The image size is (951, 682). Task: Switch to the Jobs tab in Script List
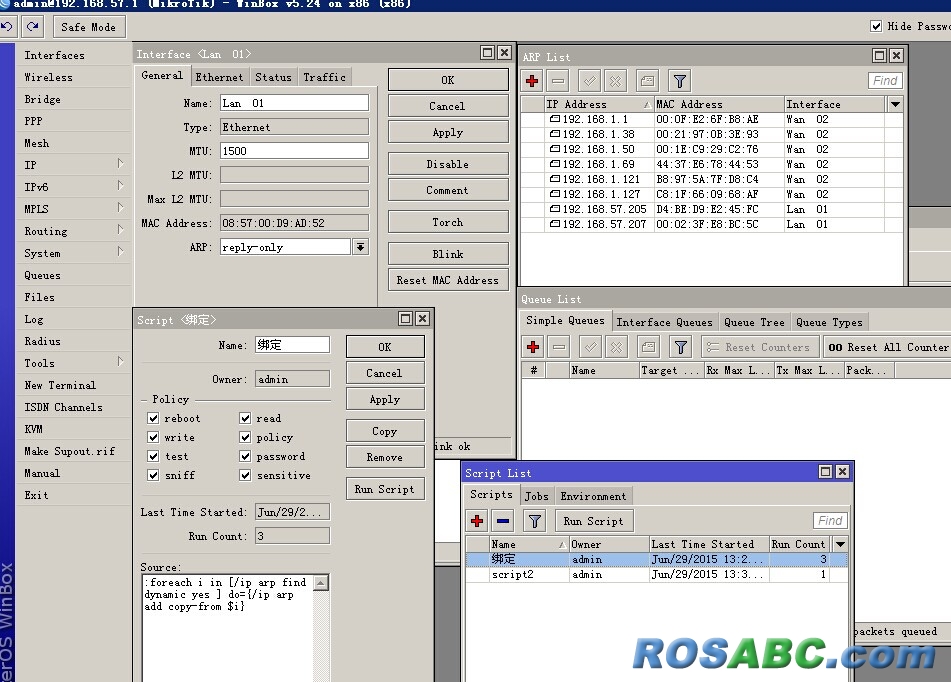pos(536,496)
